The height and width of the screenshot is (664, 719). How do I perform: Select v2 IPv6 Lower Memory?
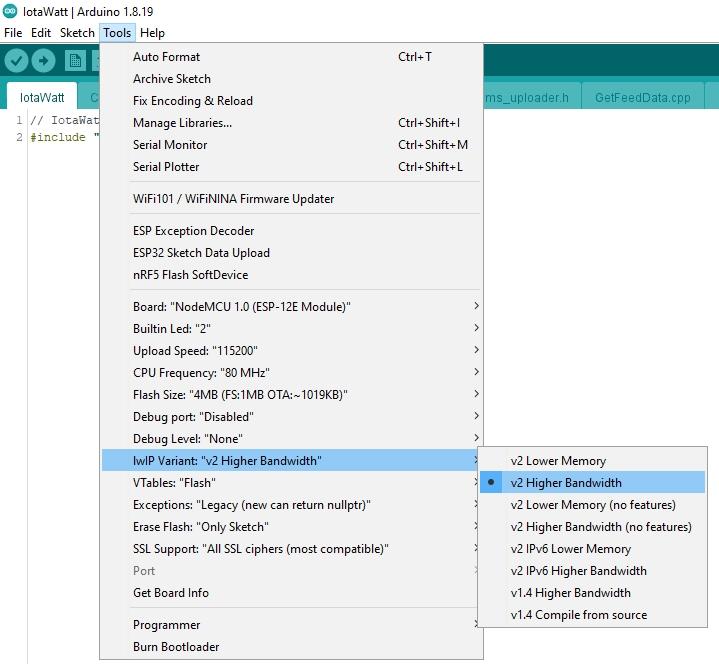point(592,549)
